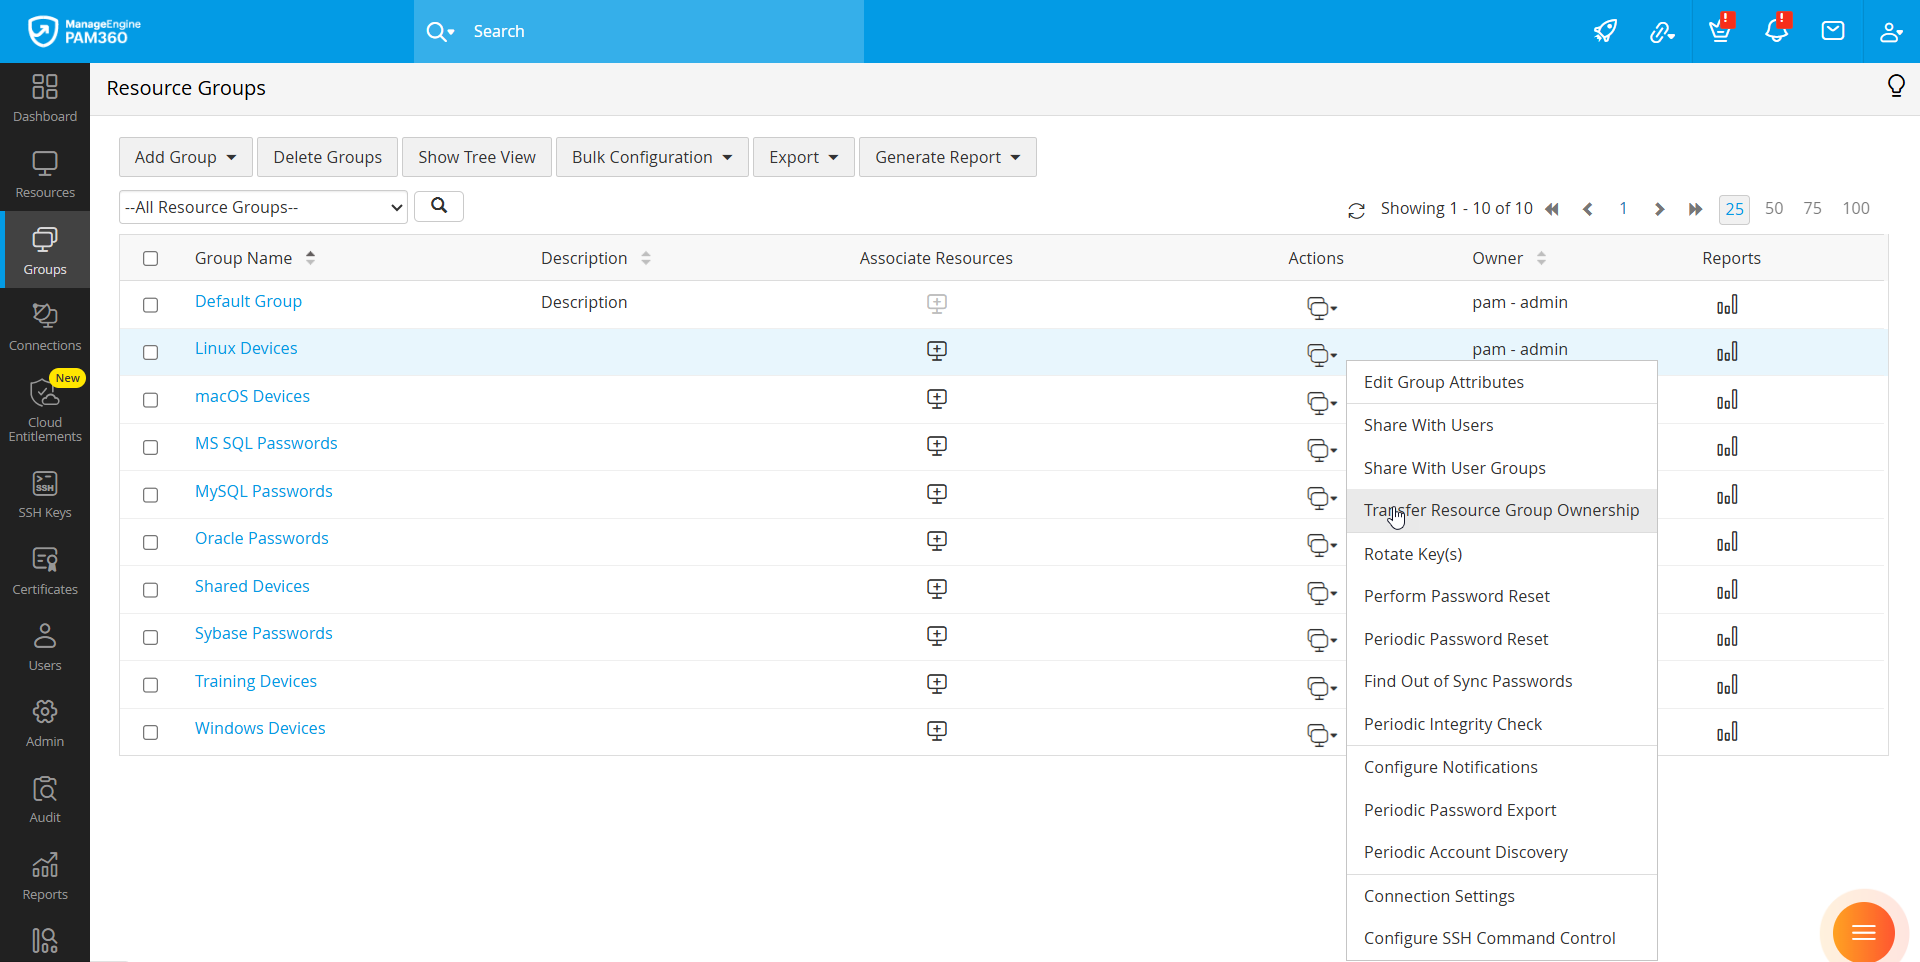The height and width of the screenshot is (962, 1920).
Task: Click associate resources icon for Shared Devices
Action: point(936,589)
